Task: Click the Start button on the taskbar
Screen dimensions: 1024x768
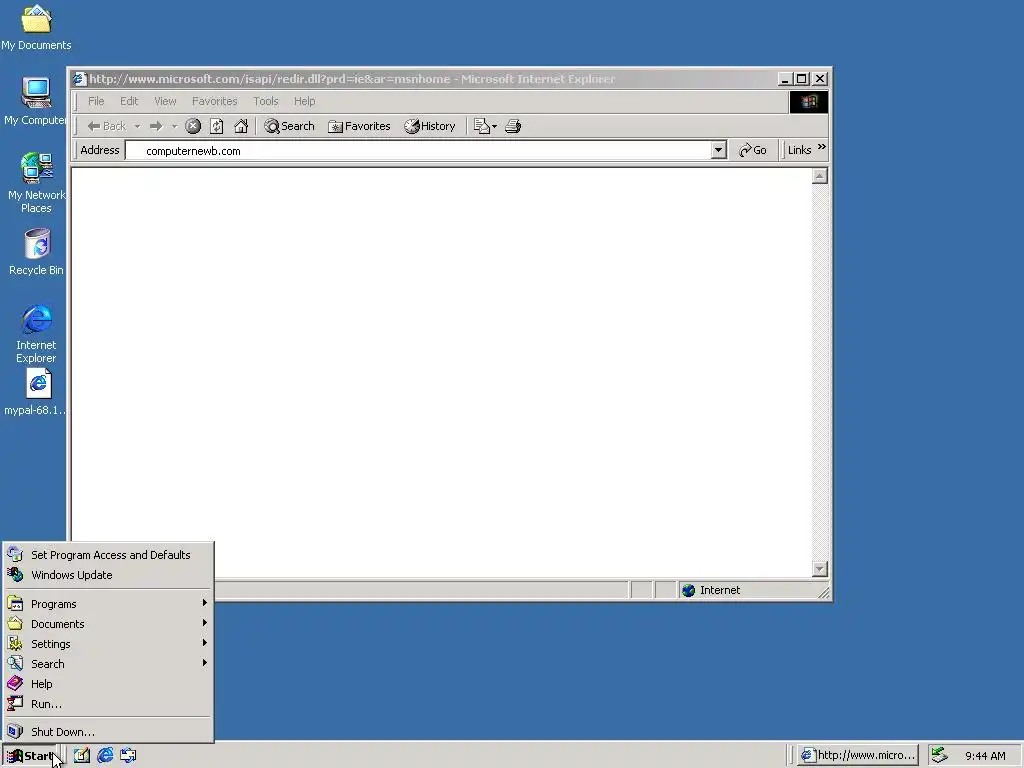Action: tap(31, 756)
